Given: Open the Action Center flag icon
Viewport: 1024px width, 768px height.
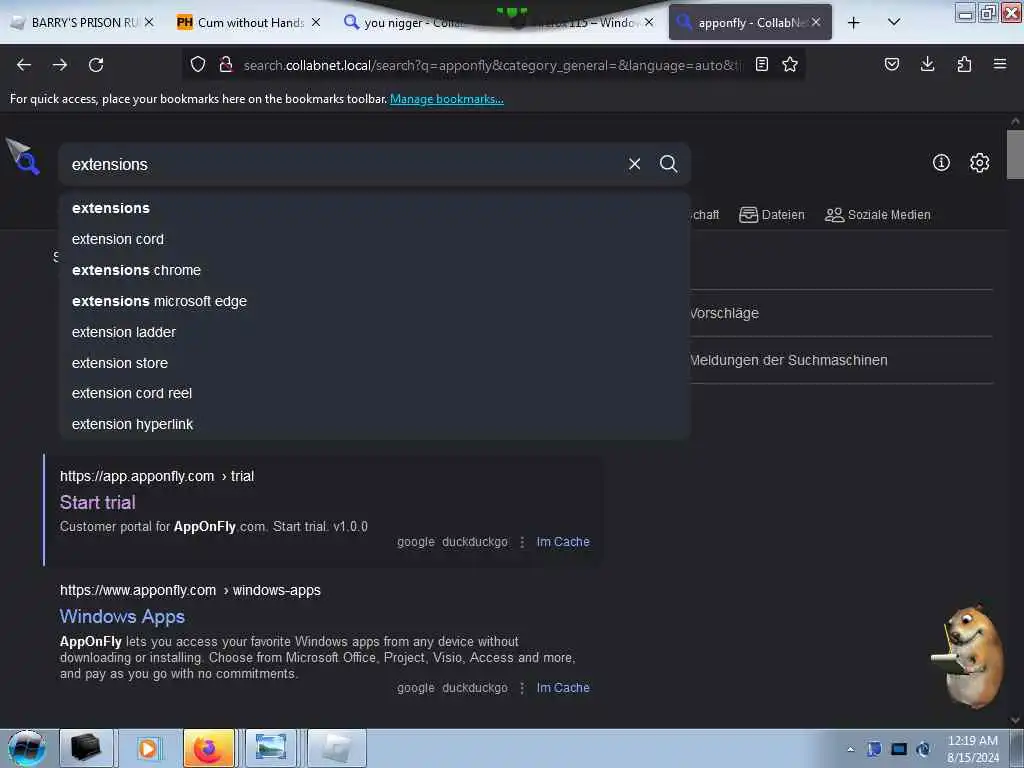Looking at the screenshot, I should (874, 749).
